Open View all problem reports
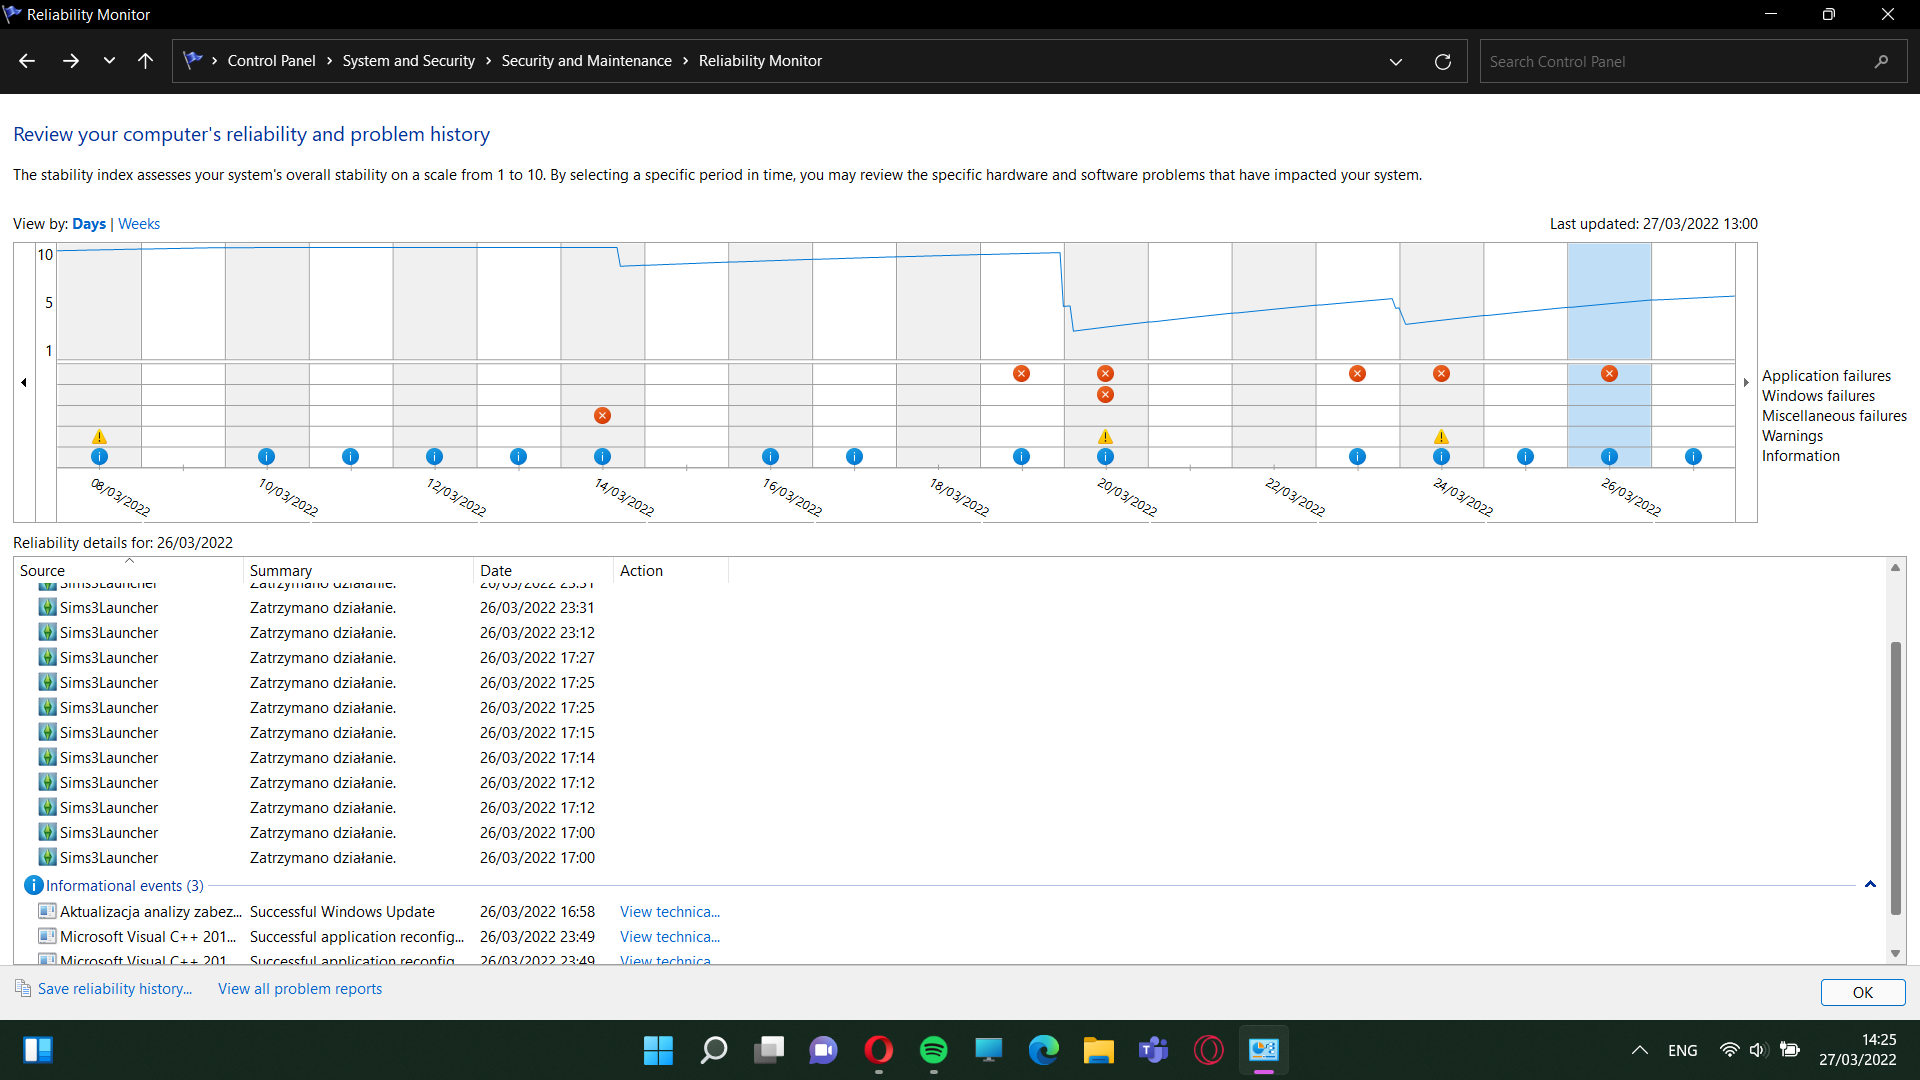 [x=300, y=988]
